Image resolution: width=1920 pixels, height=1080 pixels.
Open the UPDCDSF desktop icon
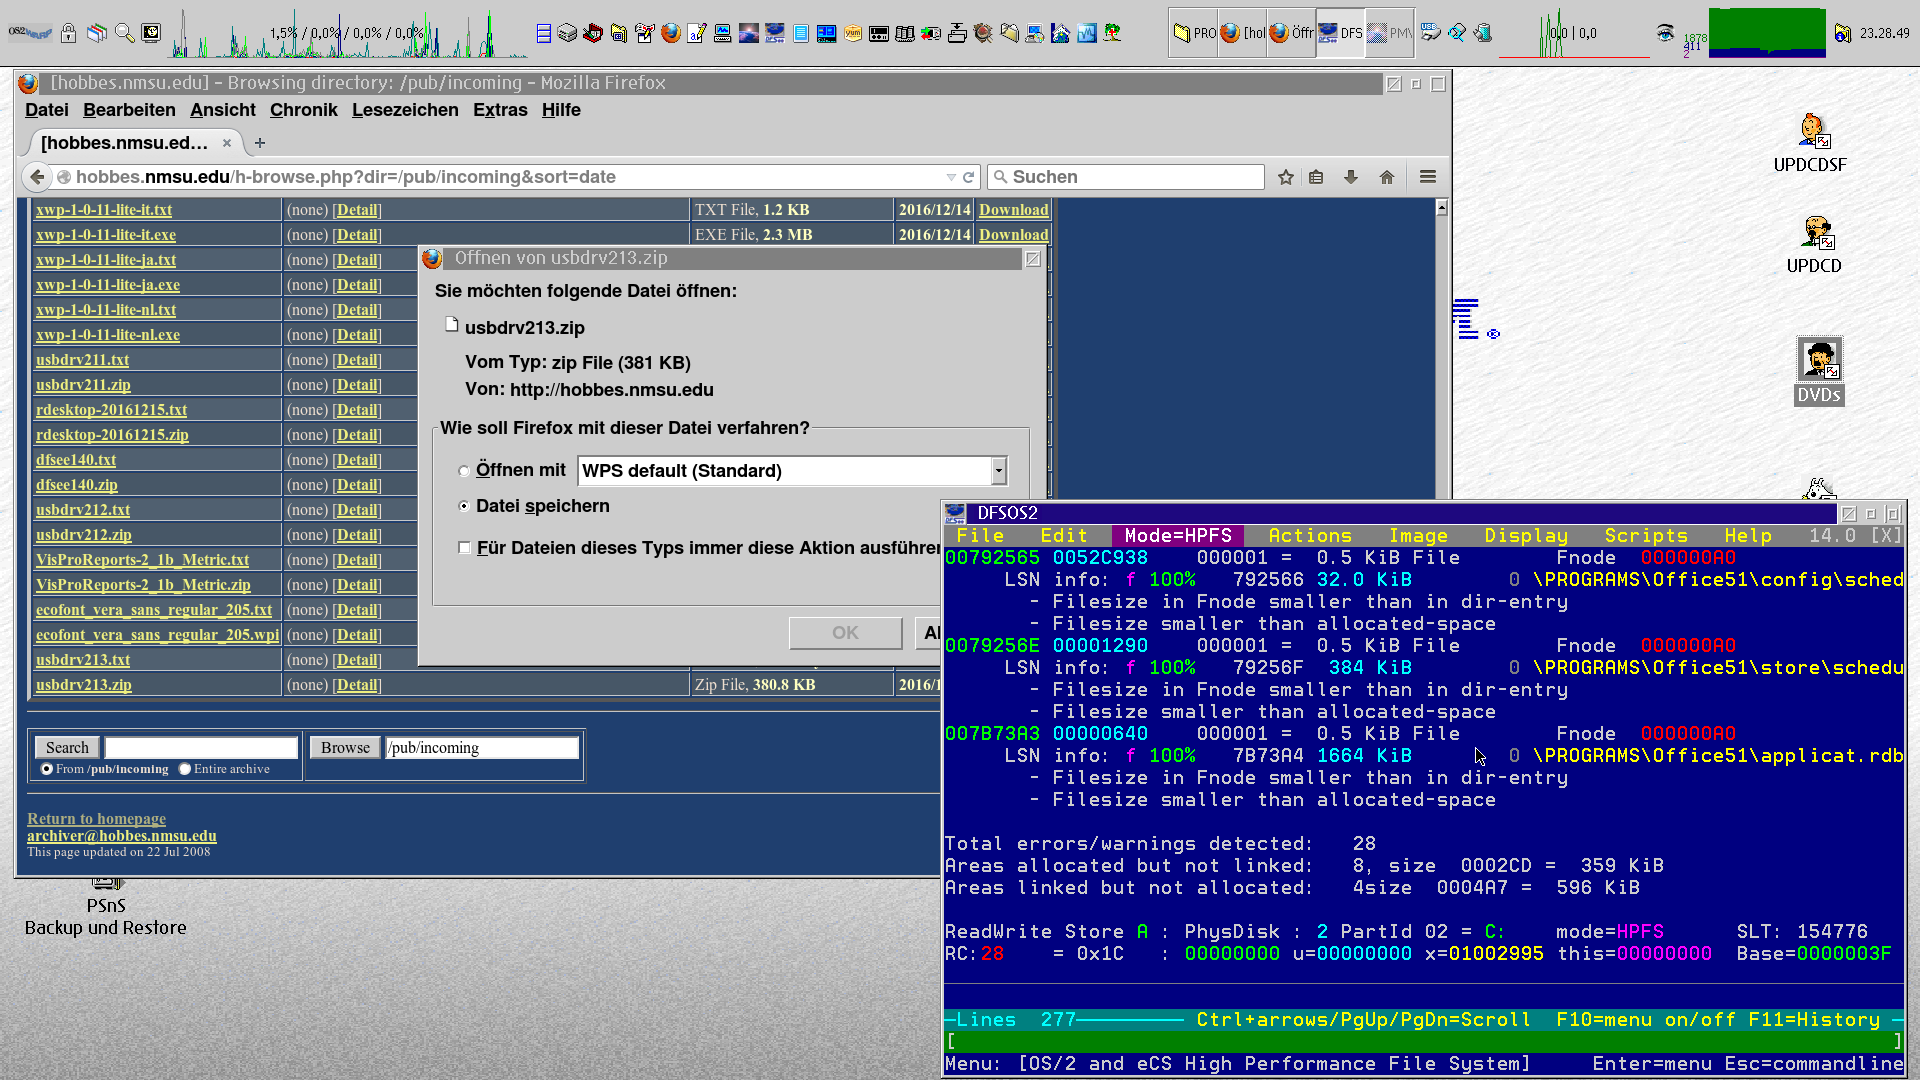(1810, 143)
